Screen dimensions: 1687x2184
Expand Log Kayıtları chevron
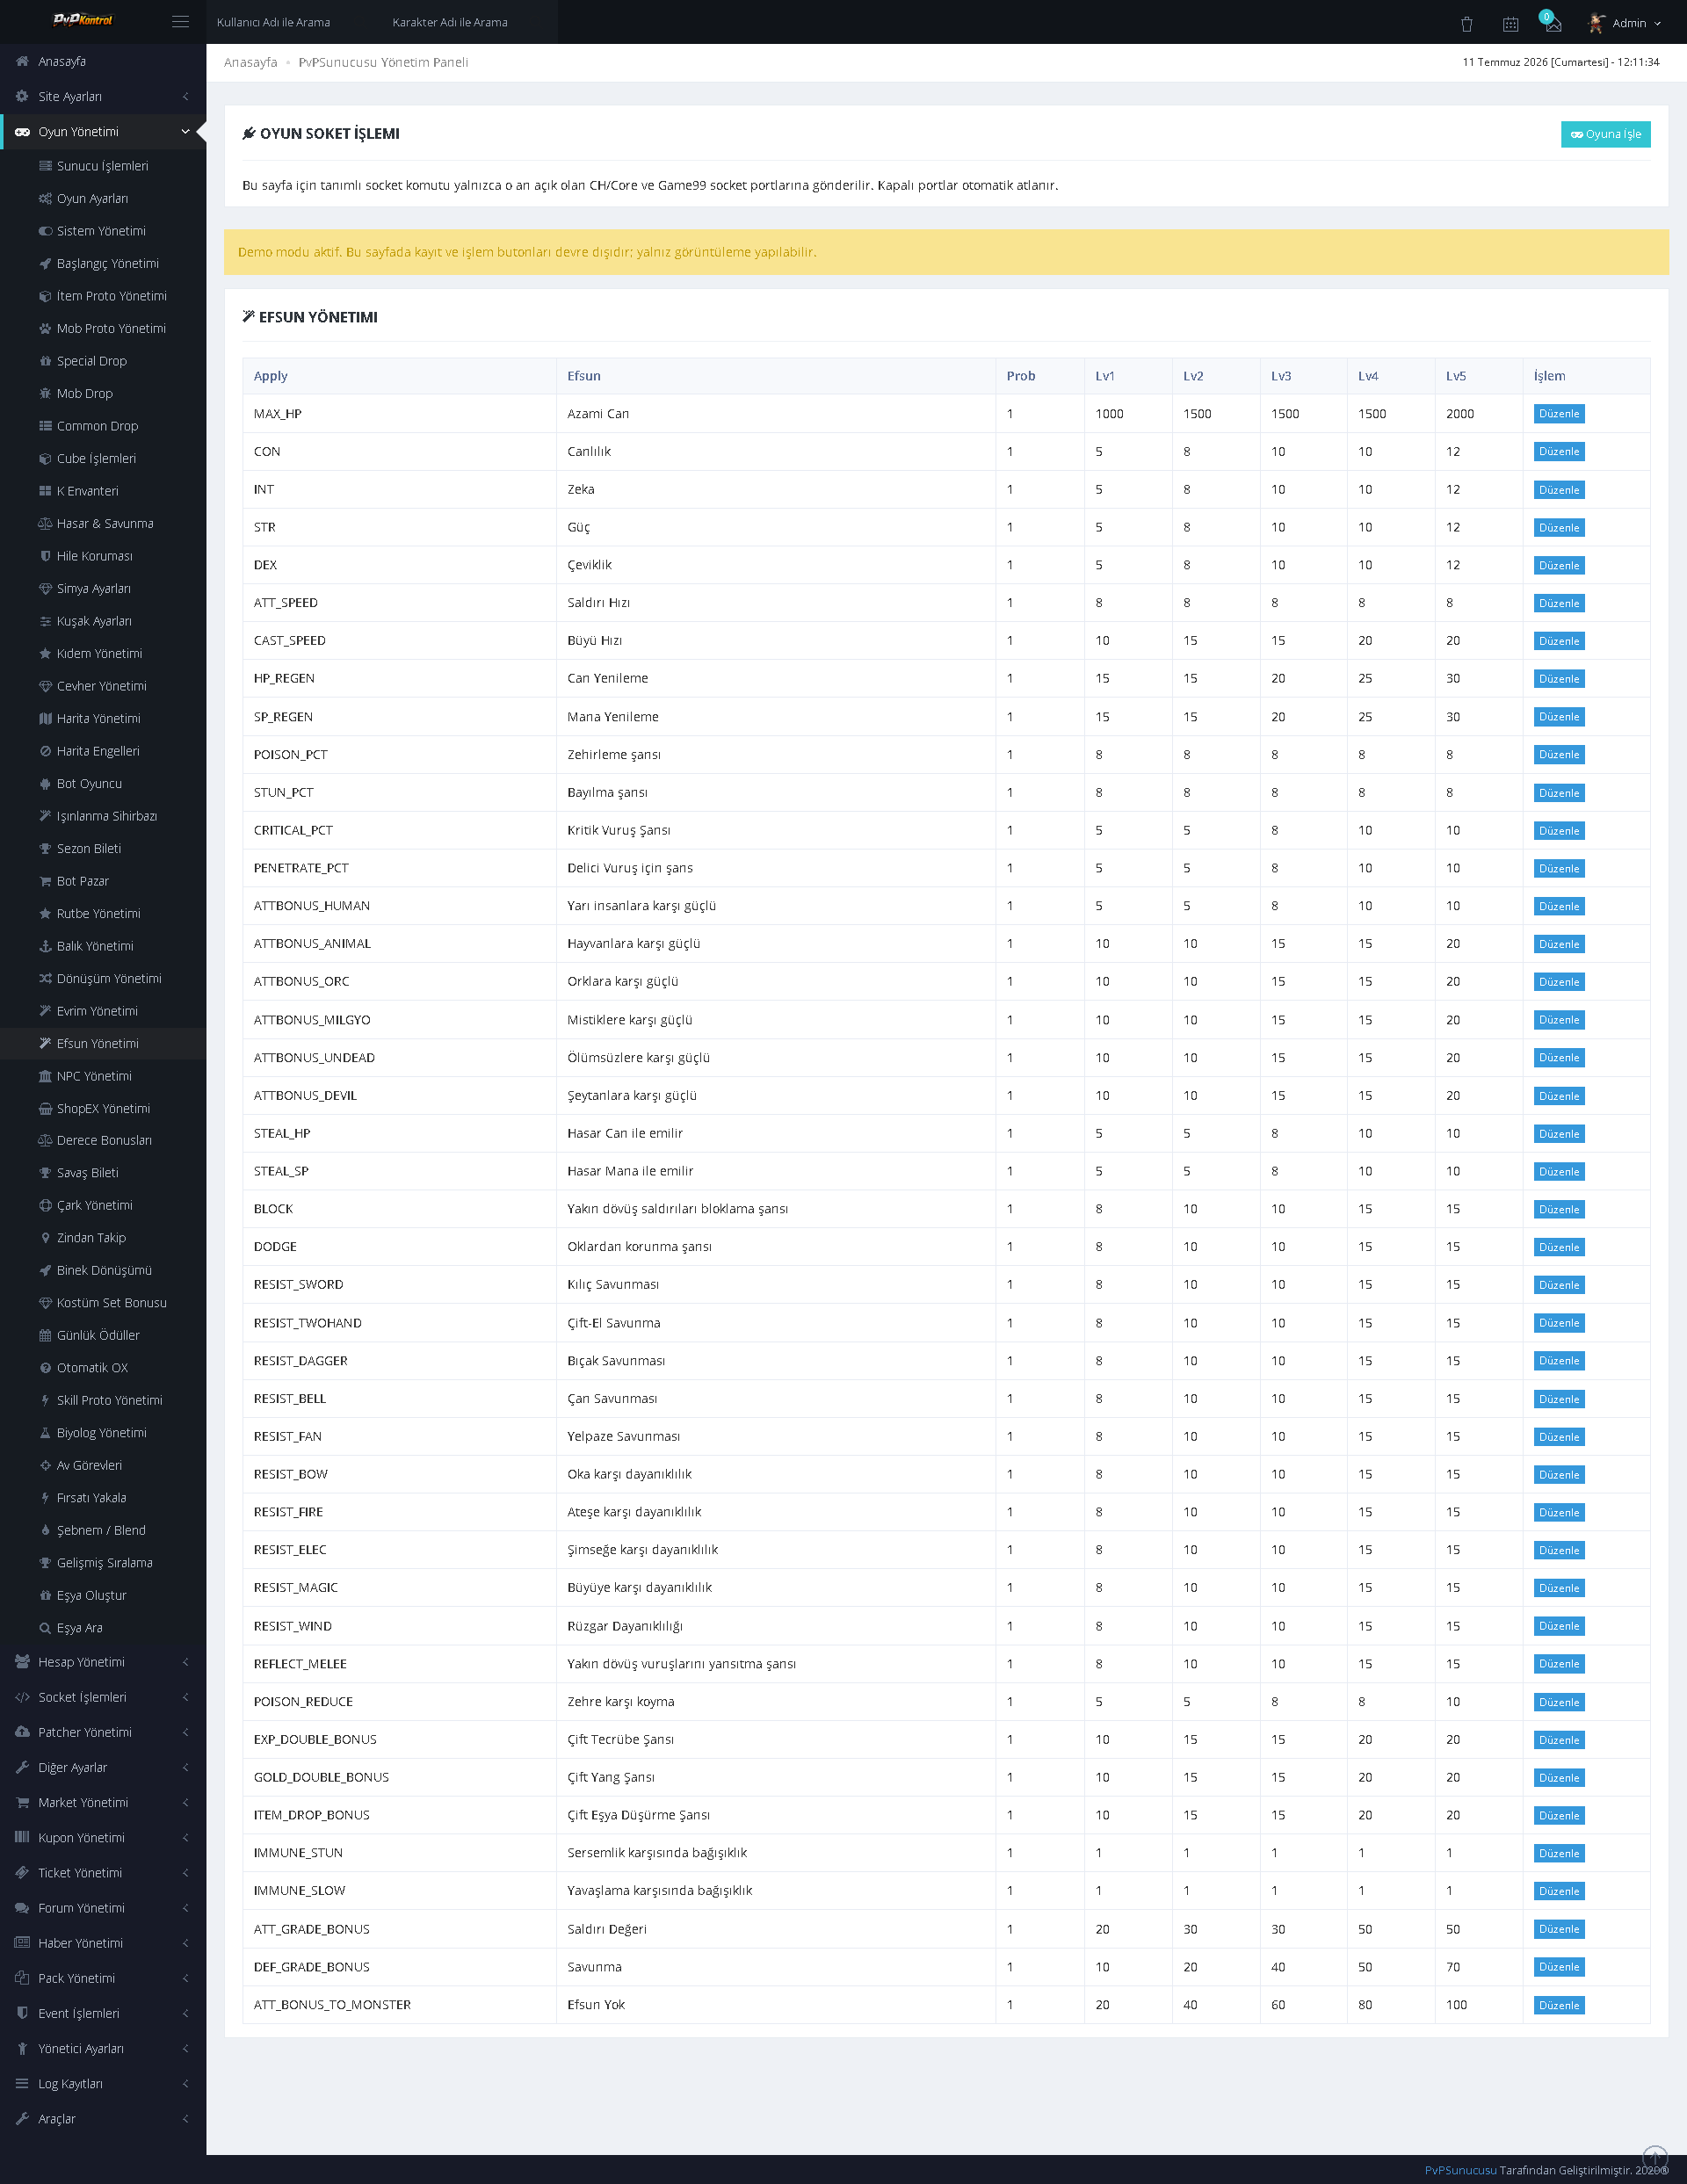coord(185,2083)
